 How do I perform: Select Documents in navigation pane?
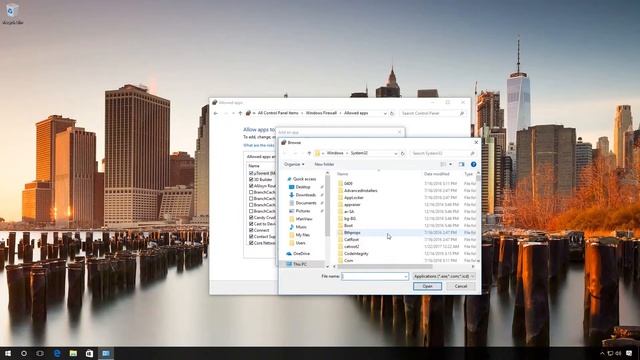(306, 203)
